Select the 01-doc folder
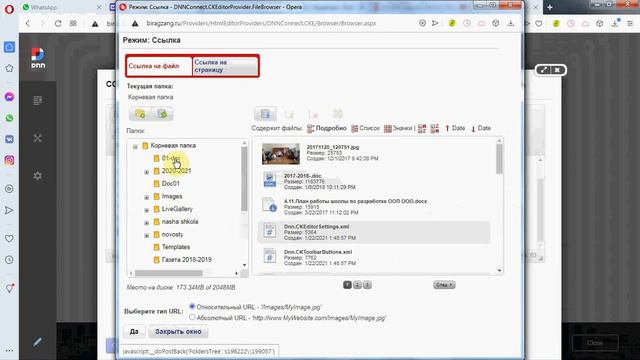The image size is (640, 360). coord(171,158)
